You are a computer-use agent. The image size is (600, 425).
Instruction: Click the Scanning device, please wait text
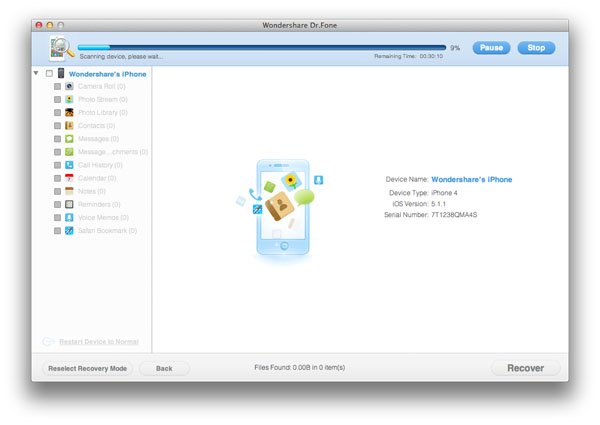tap(121, 57)
